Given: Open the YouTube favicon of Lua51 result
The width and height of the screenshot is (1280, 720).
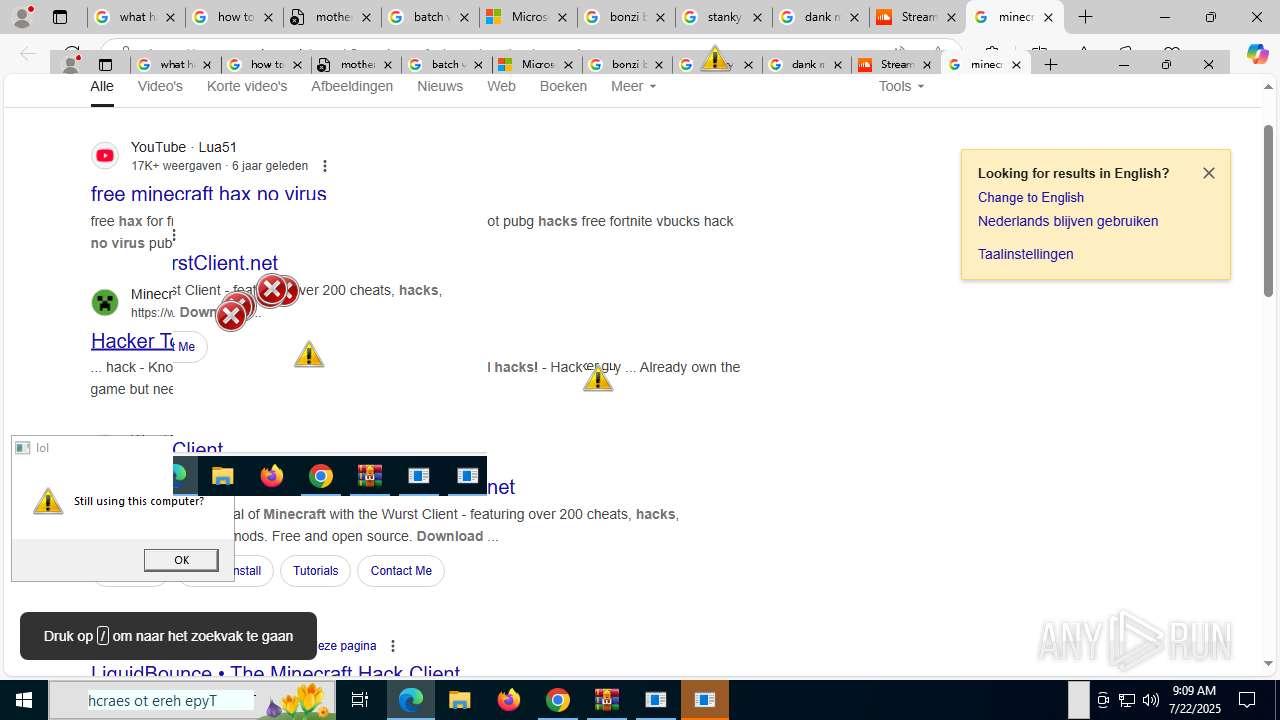Looking at the screenshot, I should (105, 155).
